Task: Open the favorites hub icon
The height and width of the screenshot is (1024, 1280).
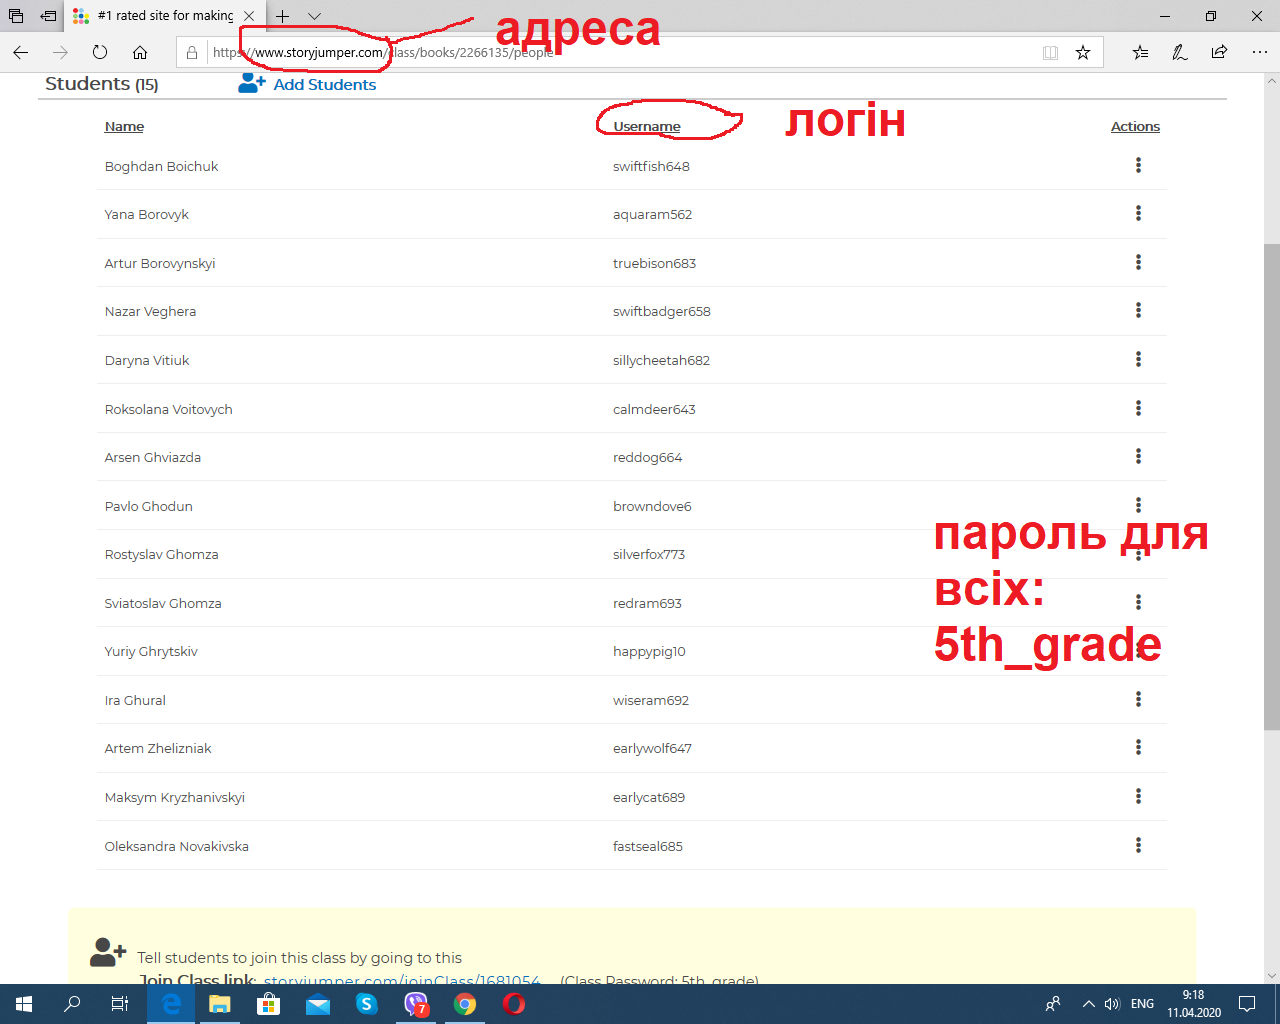Action: [x=1140, y=53]
